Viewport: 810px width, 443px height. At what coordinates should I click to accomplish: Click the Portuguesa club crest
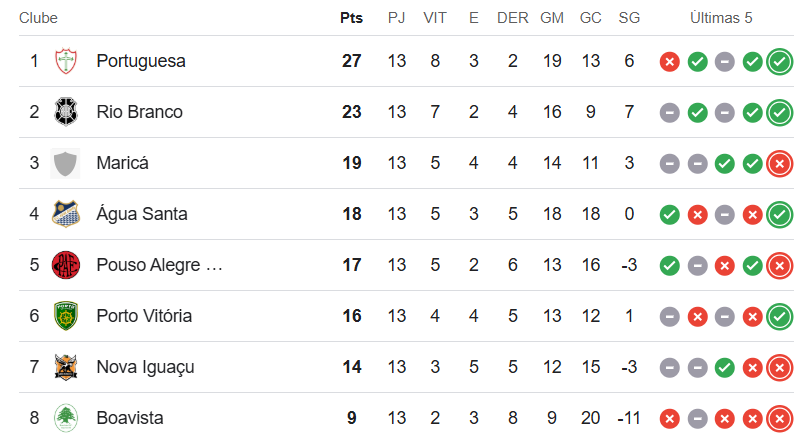pyautogui.click(x=66, y=61)
